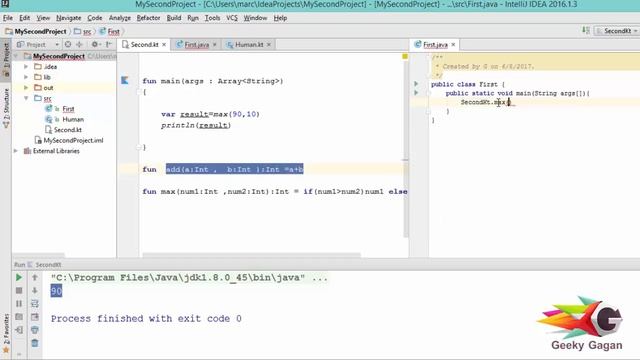The width and height of the screenshot is (640, 360).
Task: Click highlighted 90 output in console
Action: 56,291
